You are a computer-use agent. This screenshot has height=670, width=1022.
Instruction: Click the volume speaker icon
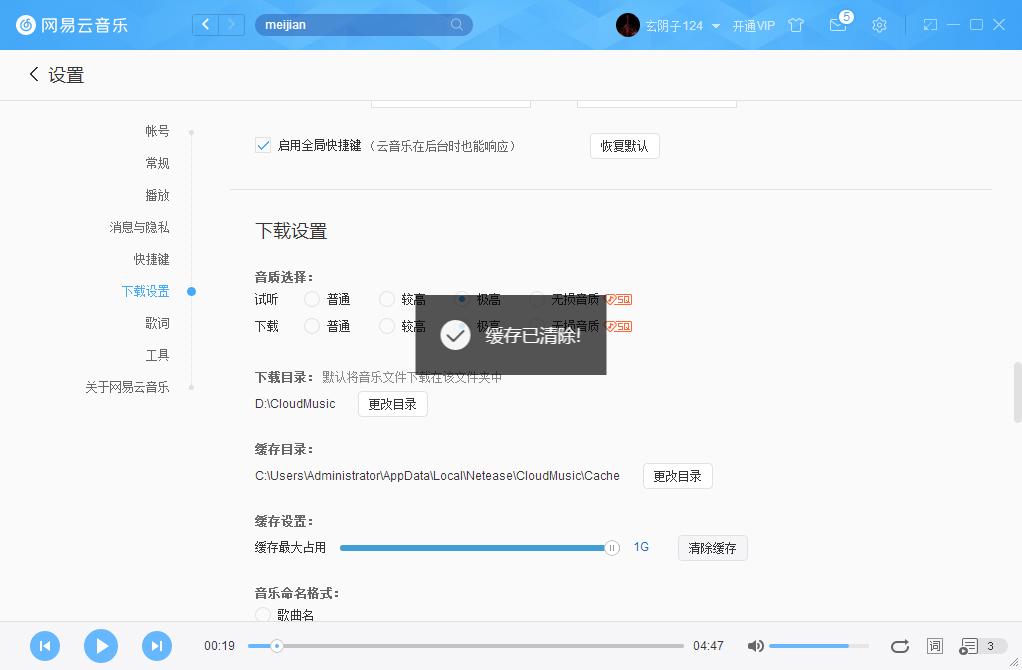point(756,646)
